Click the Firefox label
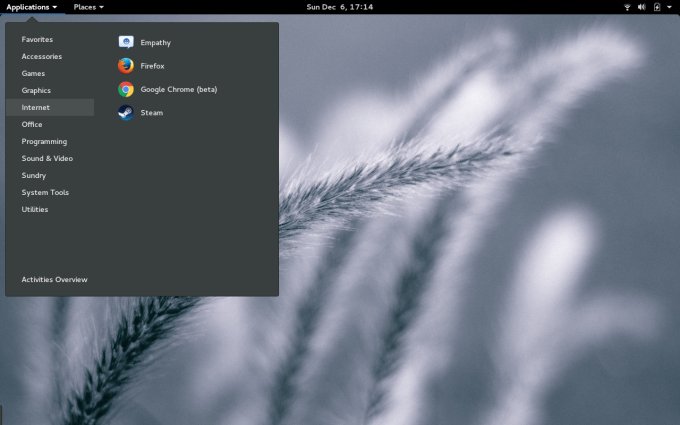The height and width of the screenshot is (425, 680). click(x=152, y=66)
